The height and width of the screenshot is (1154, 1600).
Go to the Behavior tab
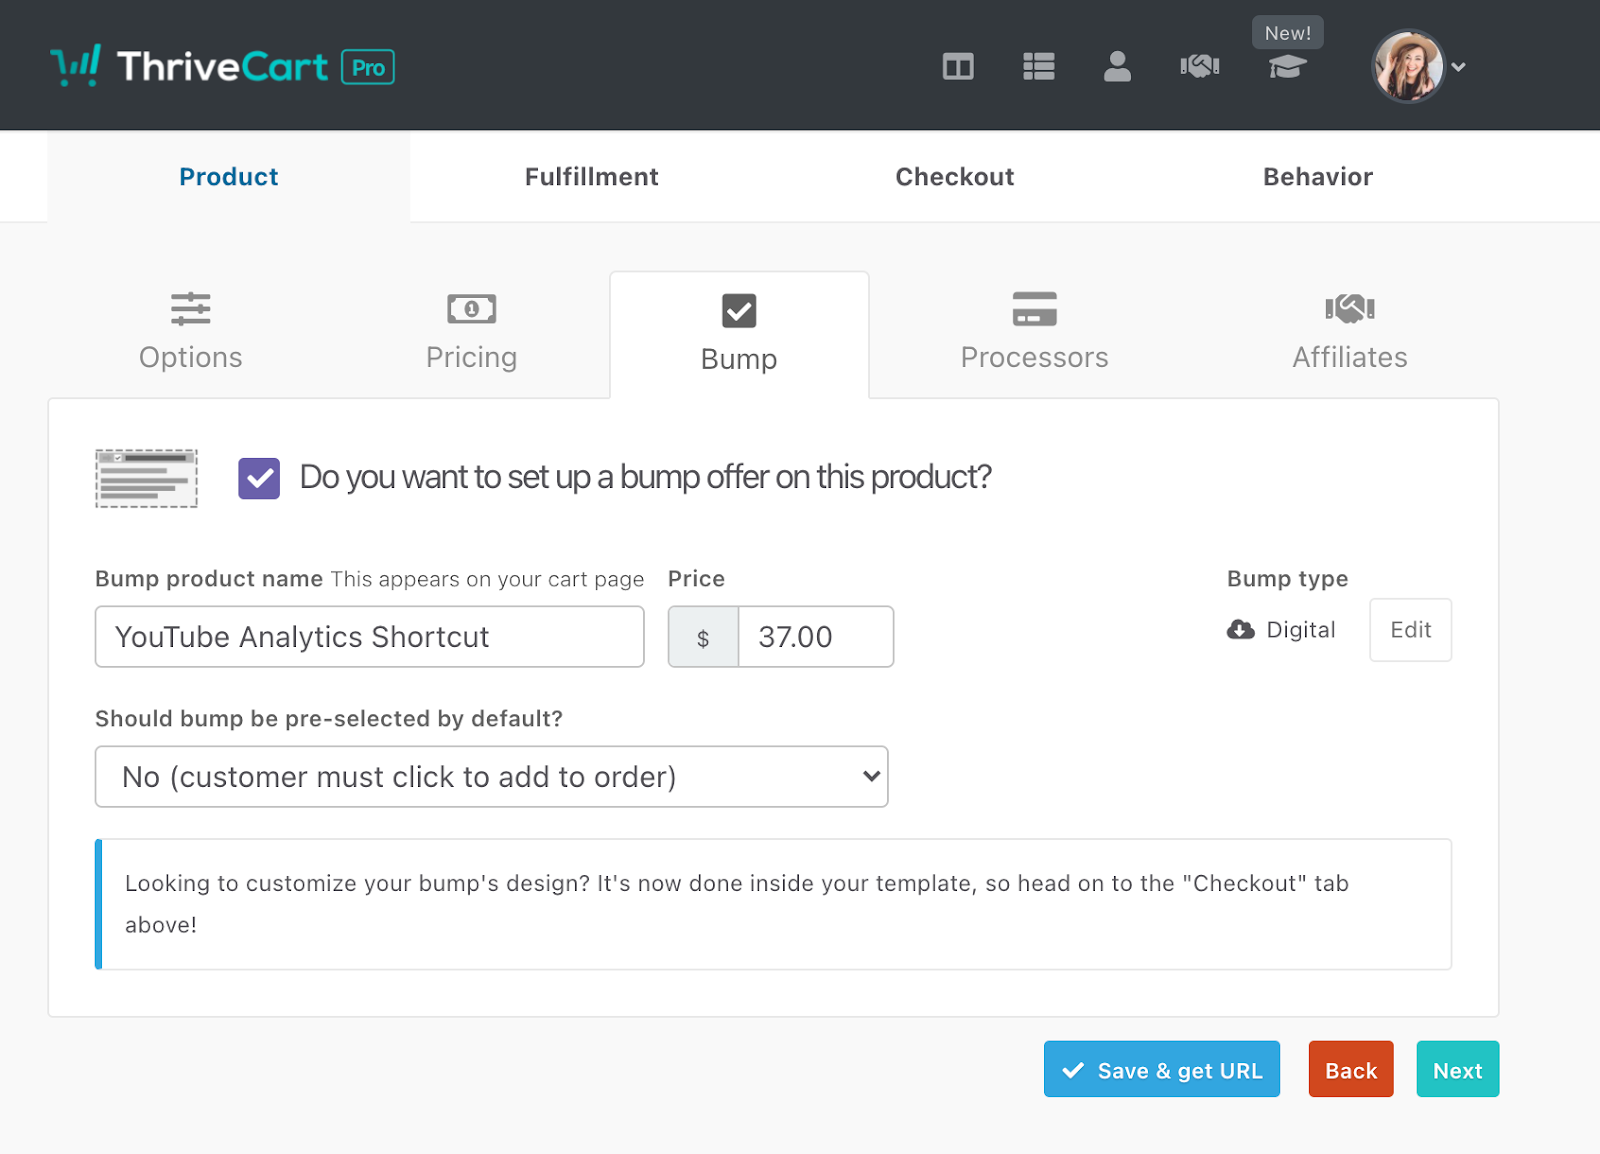[x=1318, y=177]
